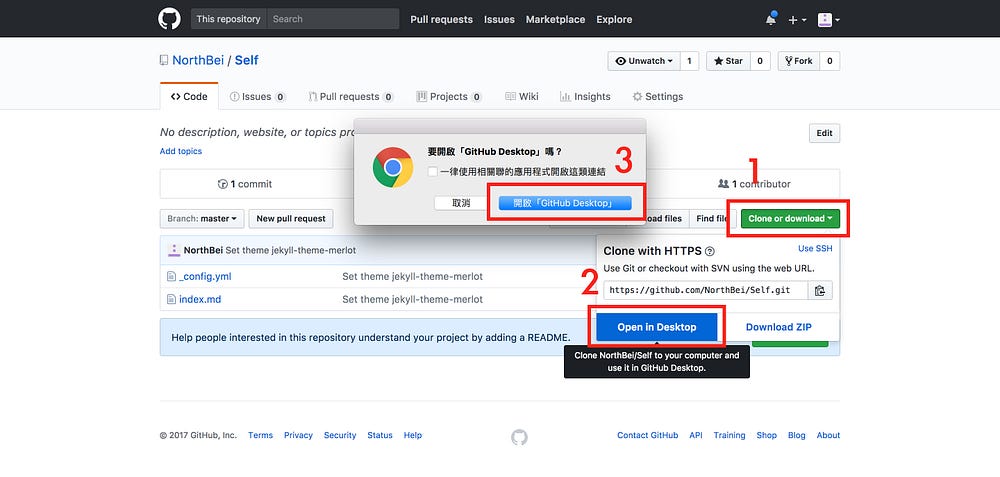Click Edit description button
This screenshot has height=477, width=1000.
824,133
